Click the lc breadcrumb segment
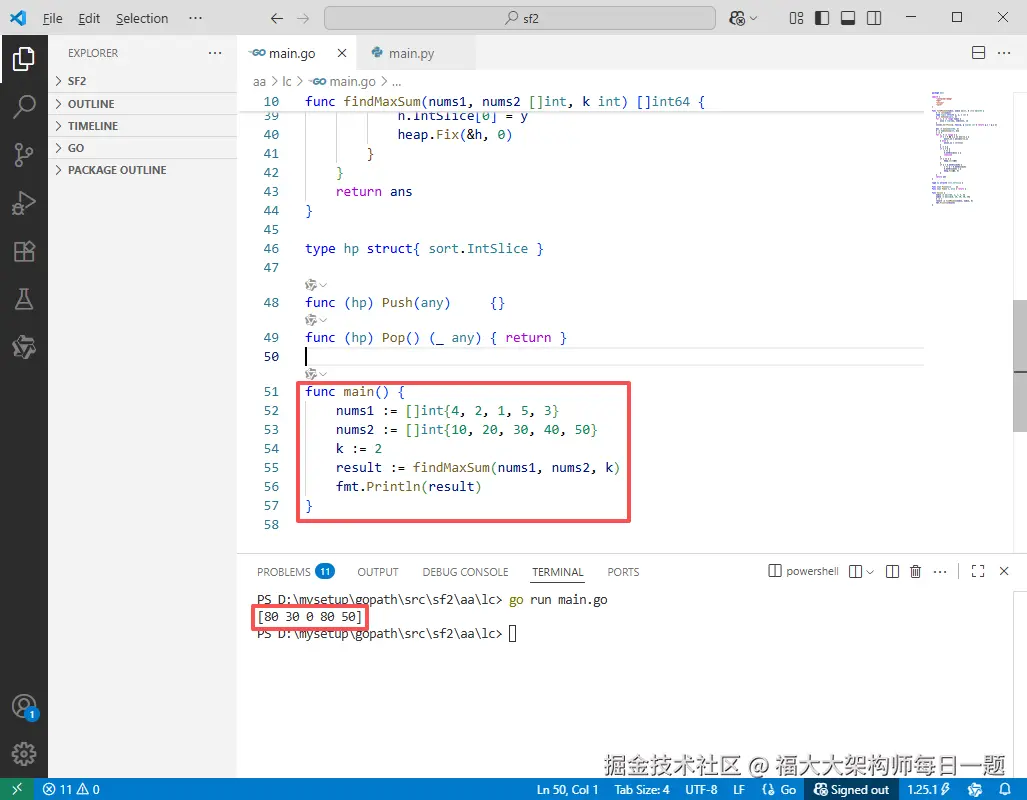1027x800 pixels. [x=287, y=81]
